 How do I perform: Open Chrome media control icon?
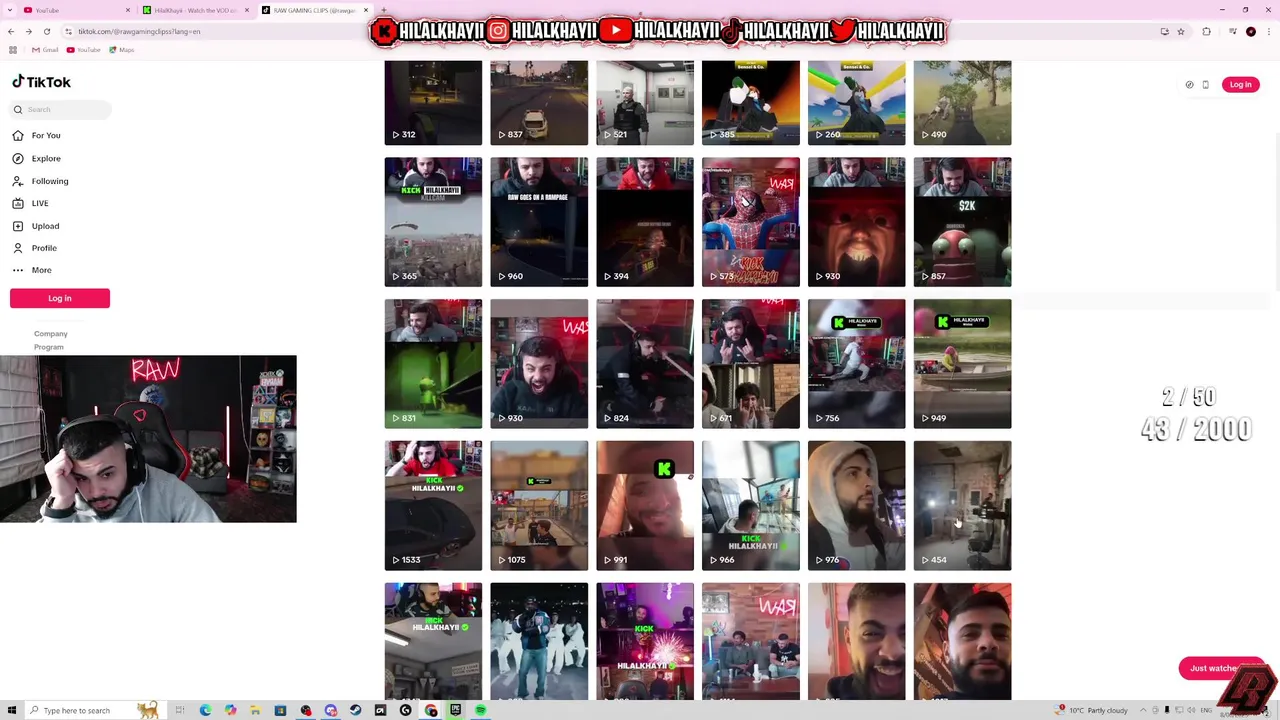1233,31
